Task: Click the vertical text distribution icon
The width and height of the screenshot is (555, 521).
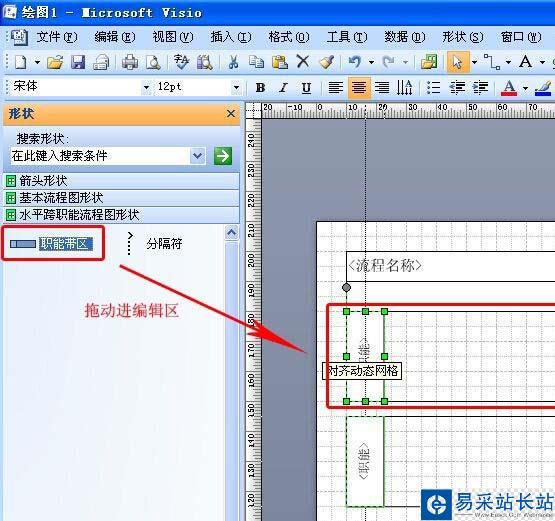Action: 405,87
